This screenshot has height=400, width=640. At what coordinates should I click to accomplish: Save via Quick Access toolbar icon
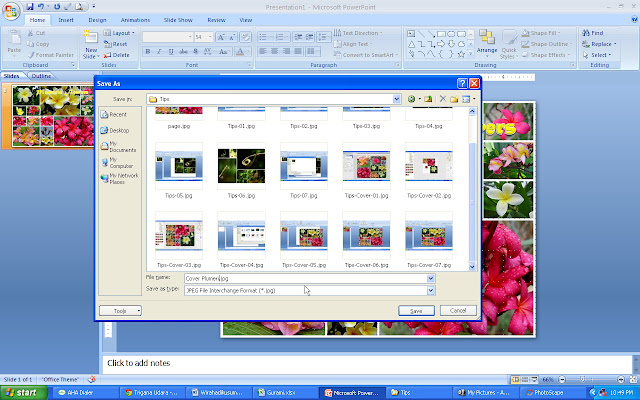[29, 7]
